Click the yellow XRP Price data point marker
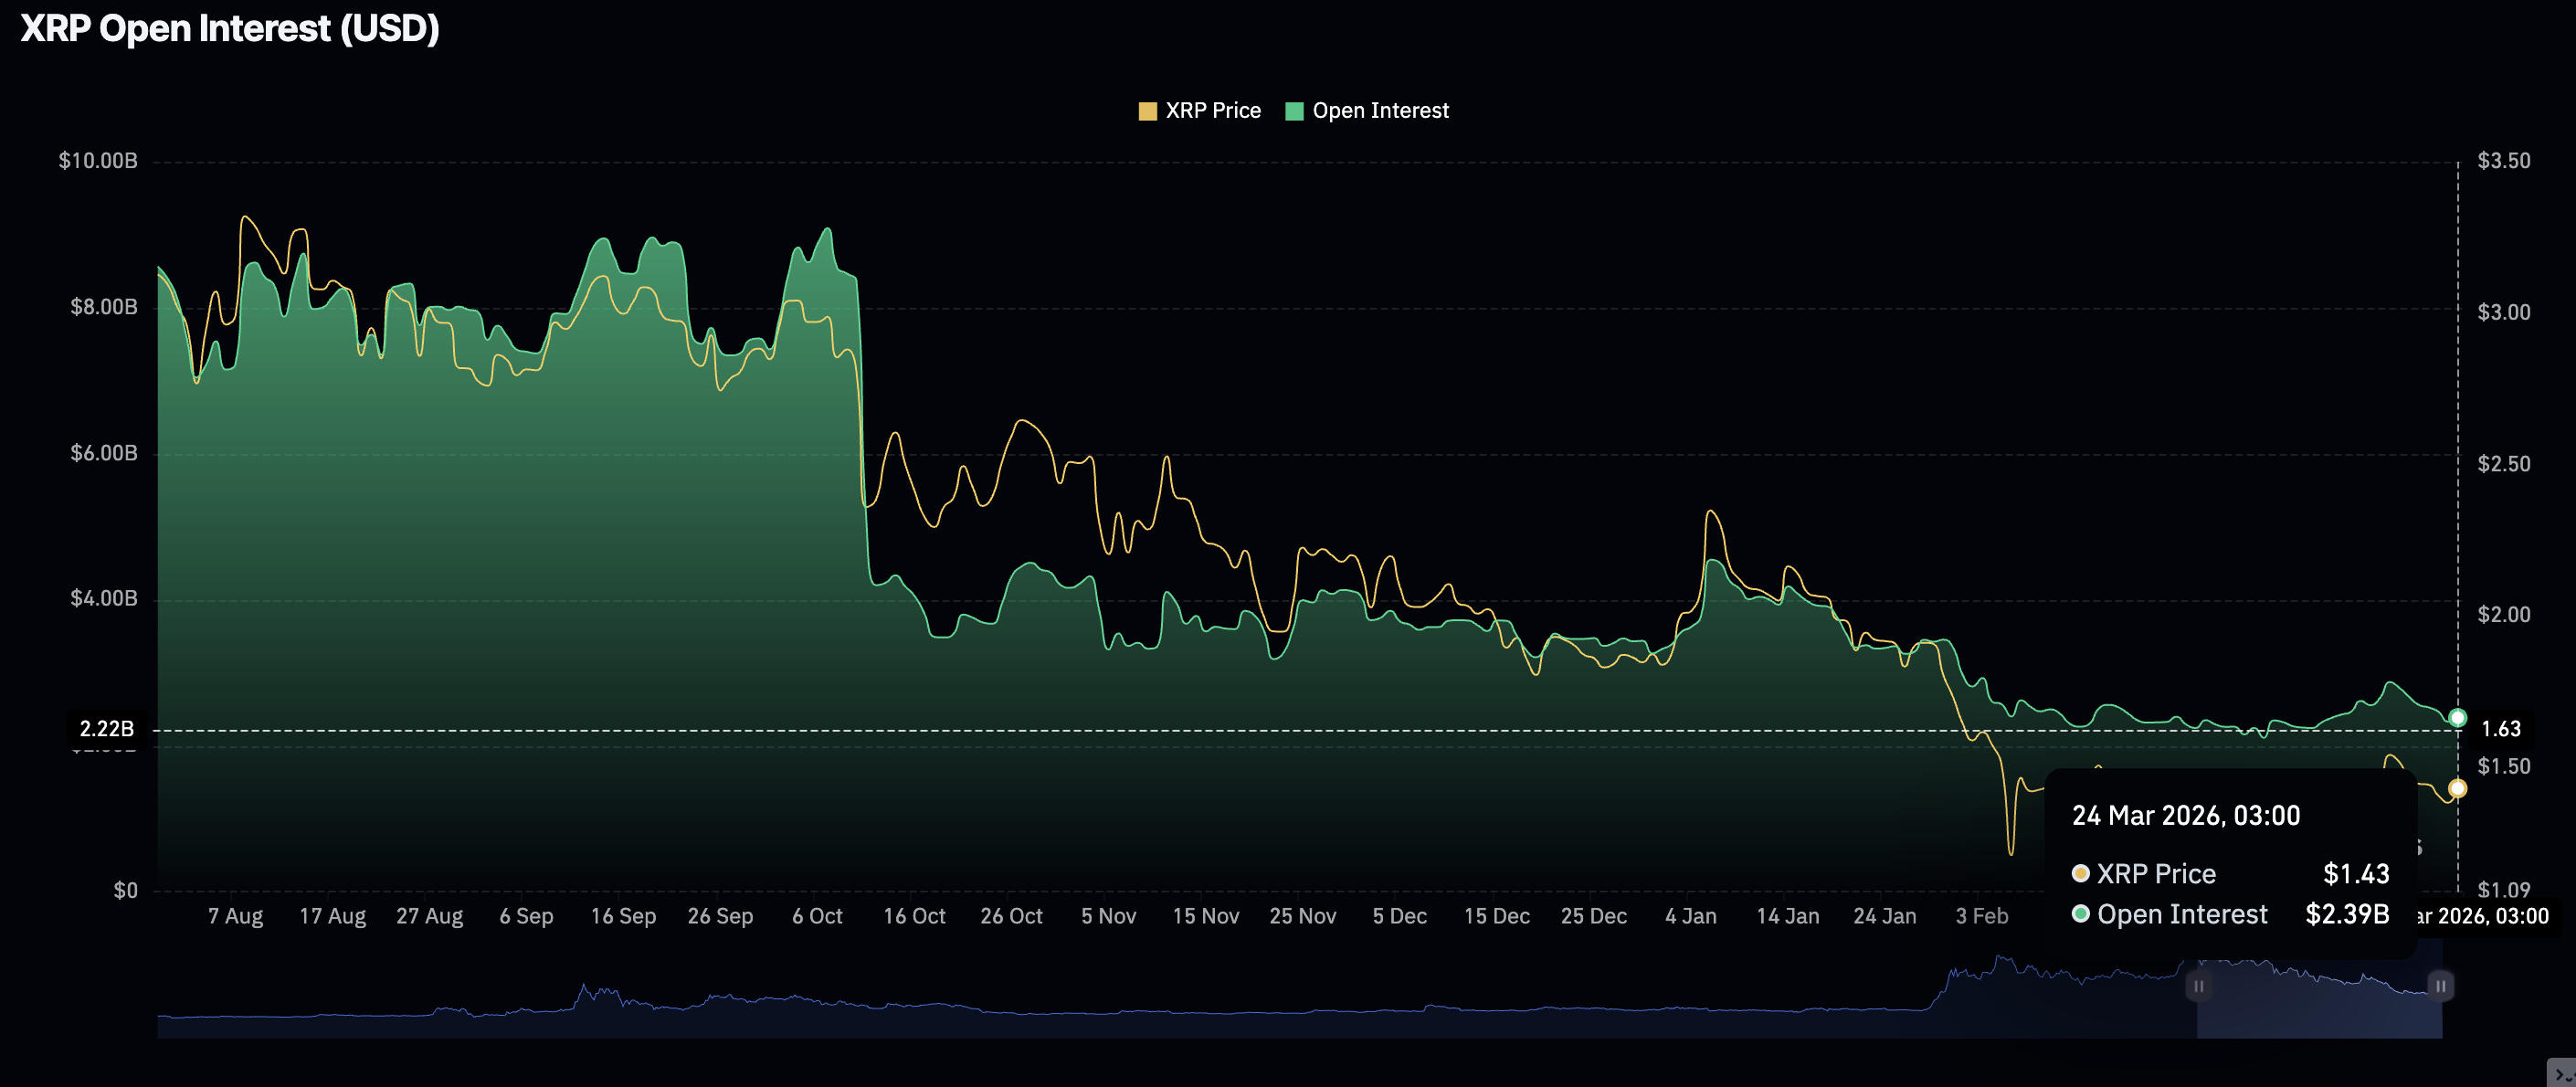Image resolution: width=2576 pixels, height=1087 pixels. click(x=2457, y=789)
